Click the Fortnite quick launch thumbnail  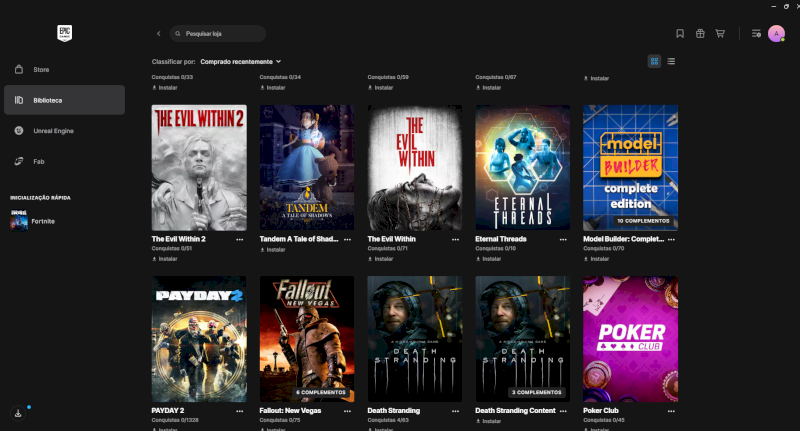tap(19, 220)
